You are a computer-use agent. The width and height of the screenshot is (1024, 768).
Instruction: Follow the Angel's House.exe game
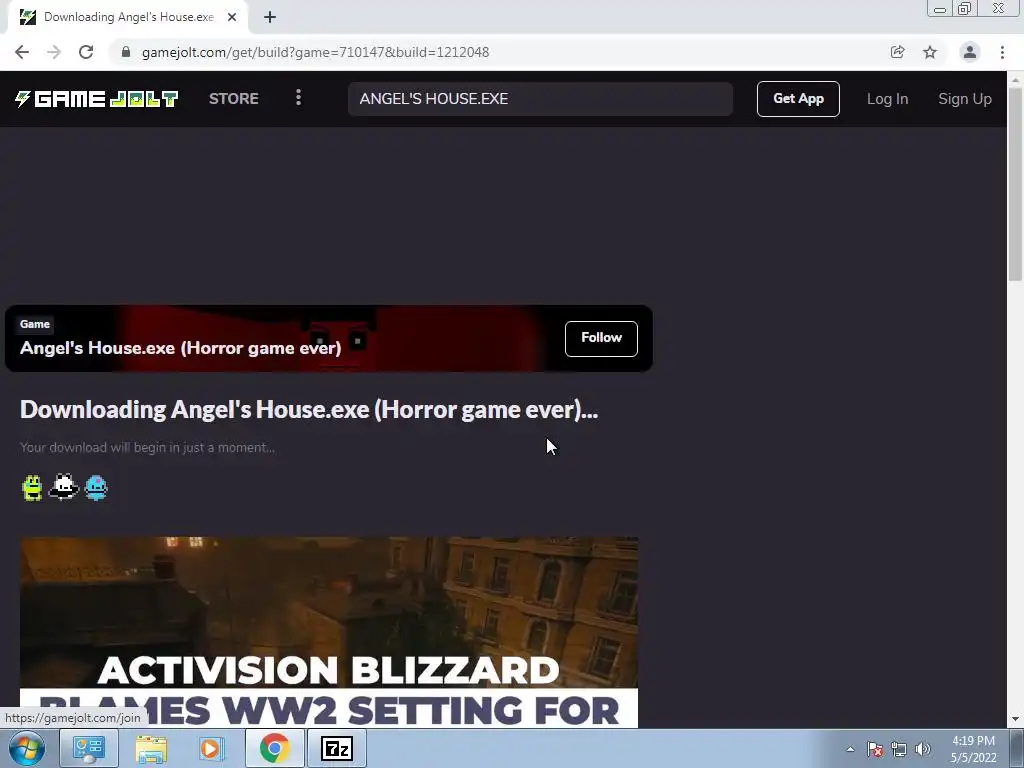click(x=601, y=338)
